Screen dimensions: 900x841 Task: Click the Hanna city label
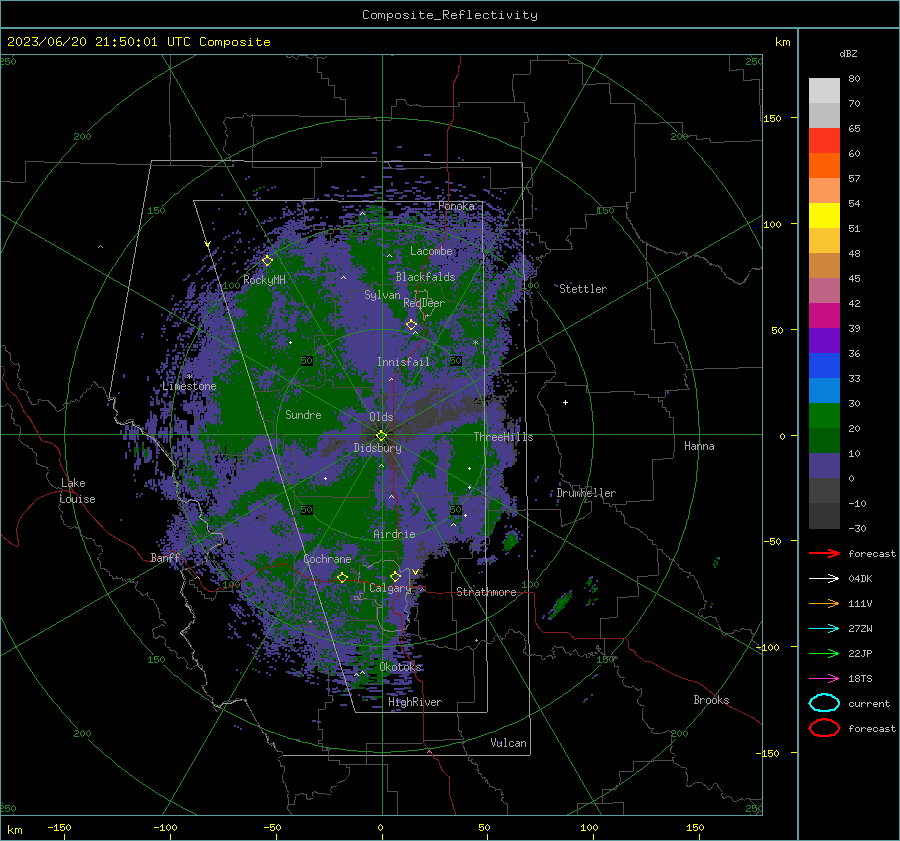[x=699, y=446]
